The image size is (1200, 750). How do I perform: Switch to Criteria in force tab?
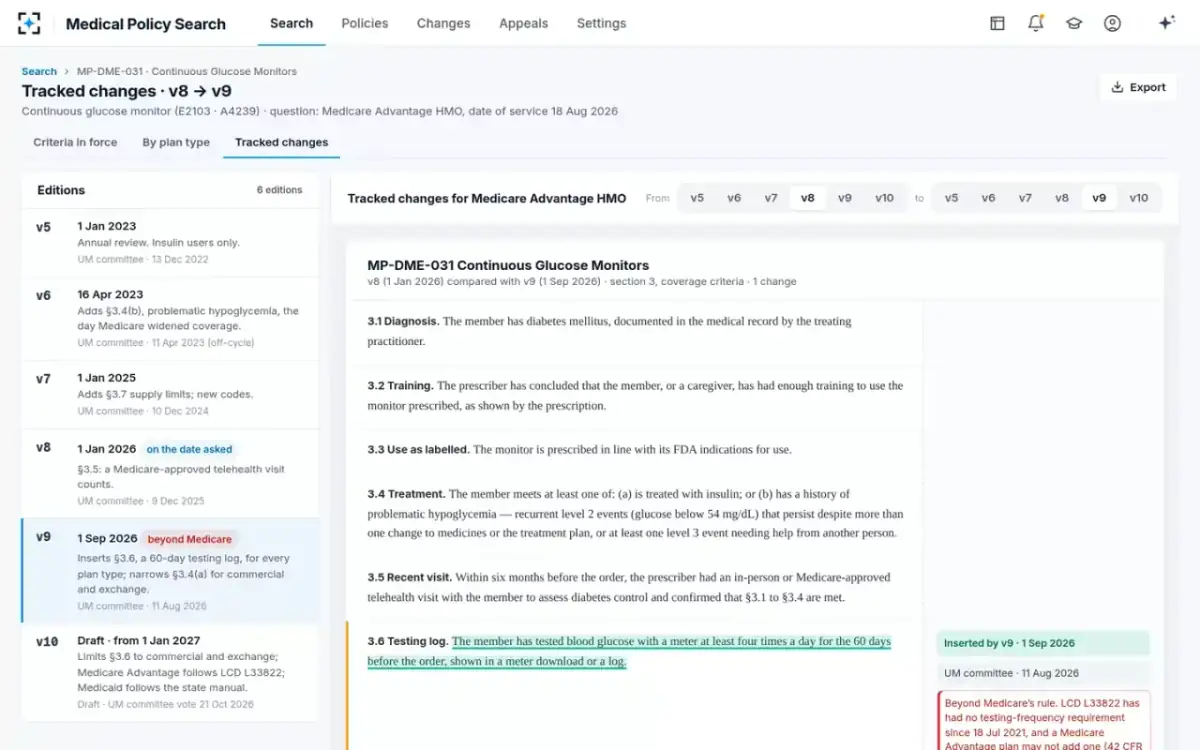tap(75, 142)
